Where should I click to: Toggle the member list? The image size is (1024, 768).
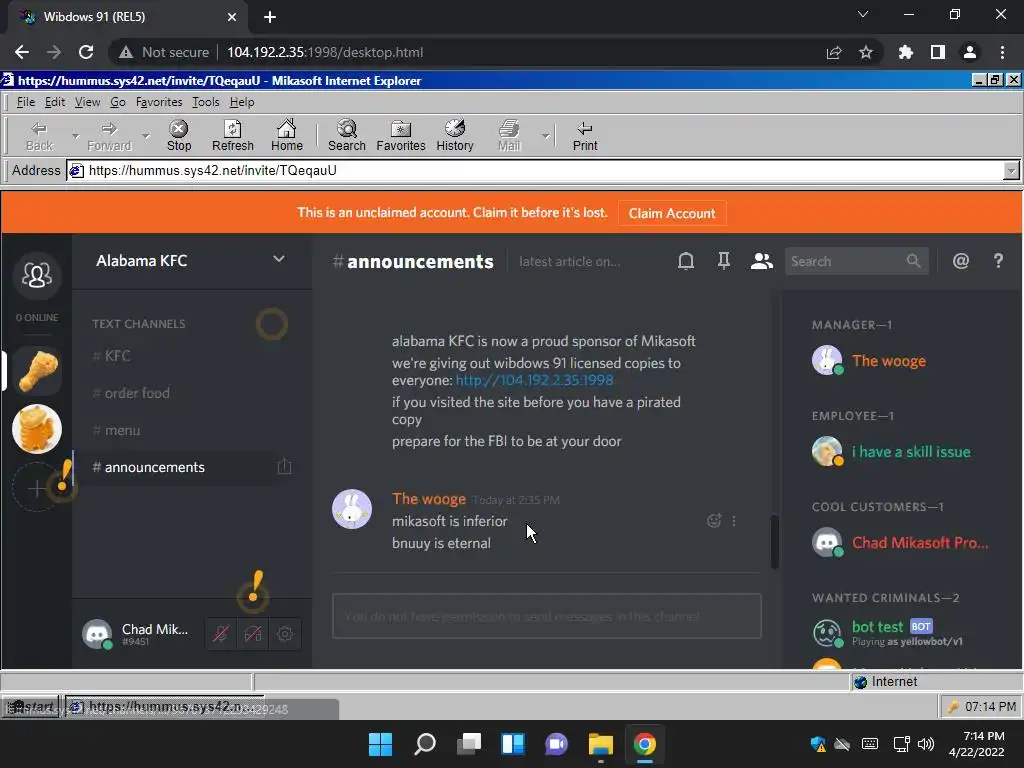(761, 261)
